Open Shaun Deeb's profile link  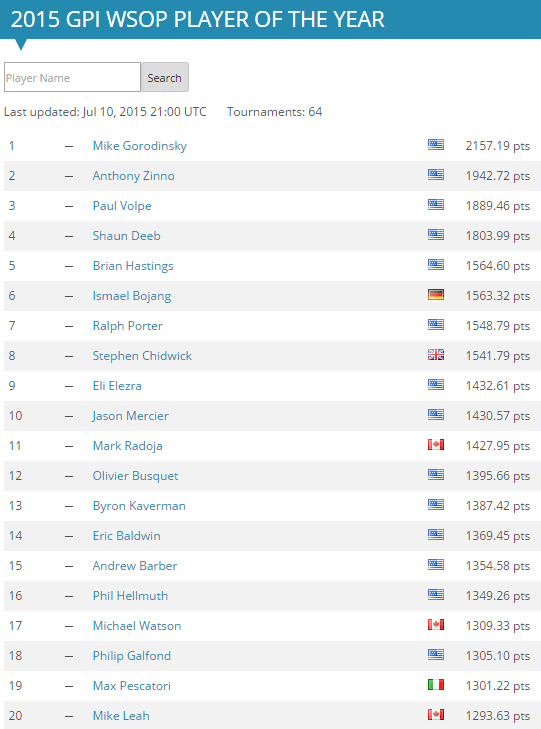click(x=126, y=236)
